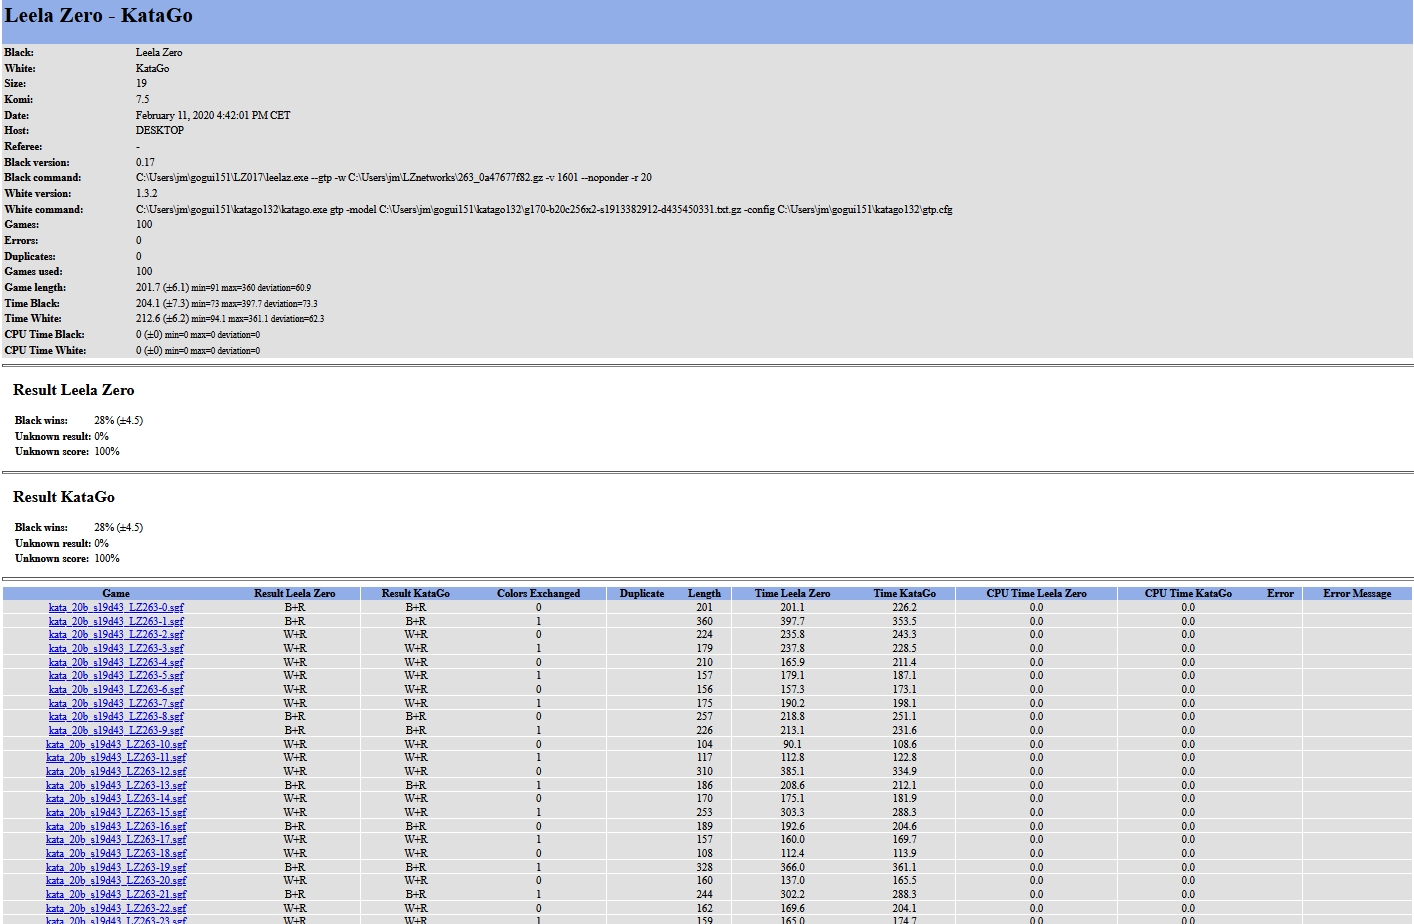The height and width of the screenshot is (924, 1414).
Task: Open game file kata_20b_s19d43_LZ263-18.sgf
Action: tap(116, 853)
